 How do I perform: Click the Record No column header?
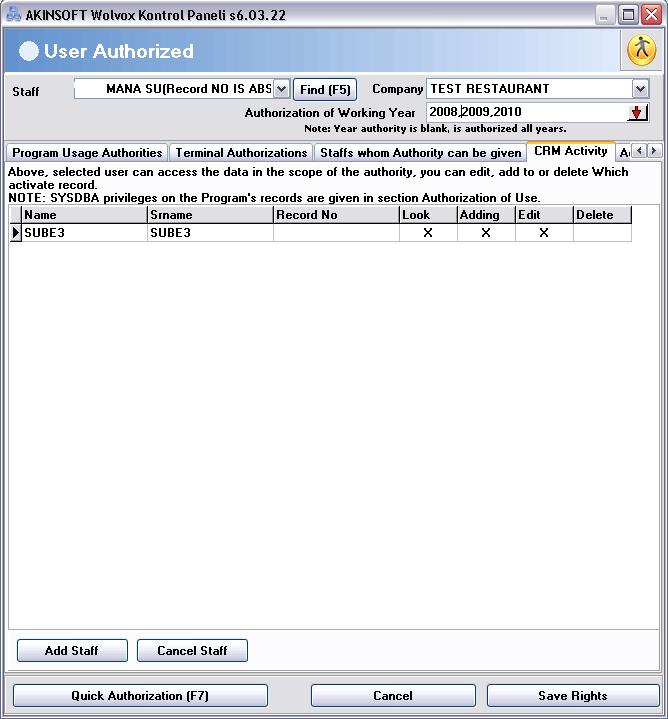tap(336, 215)
